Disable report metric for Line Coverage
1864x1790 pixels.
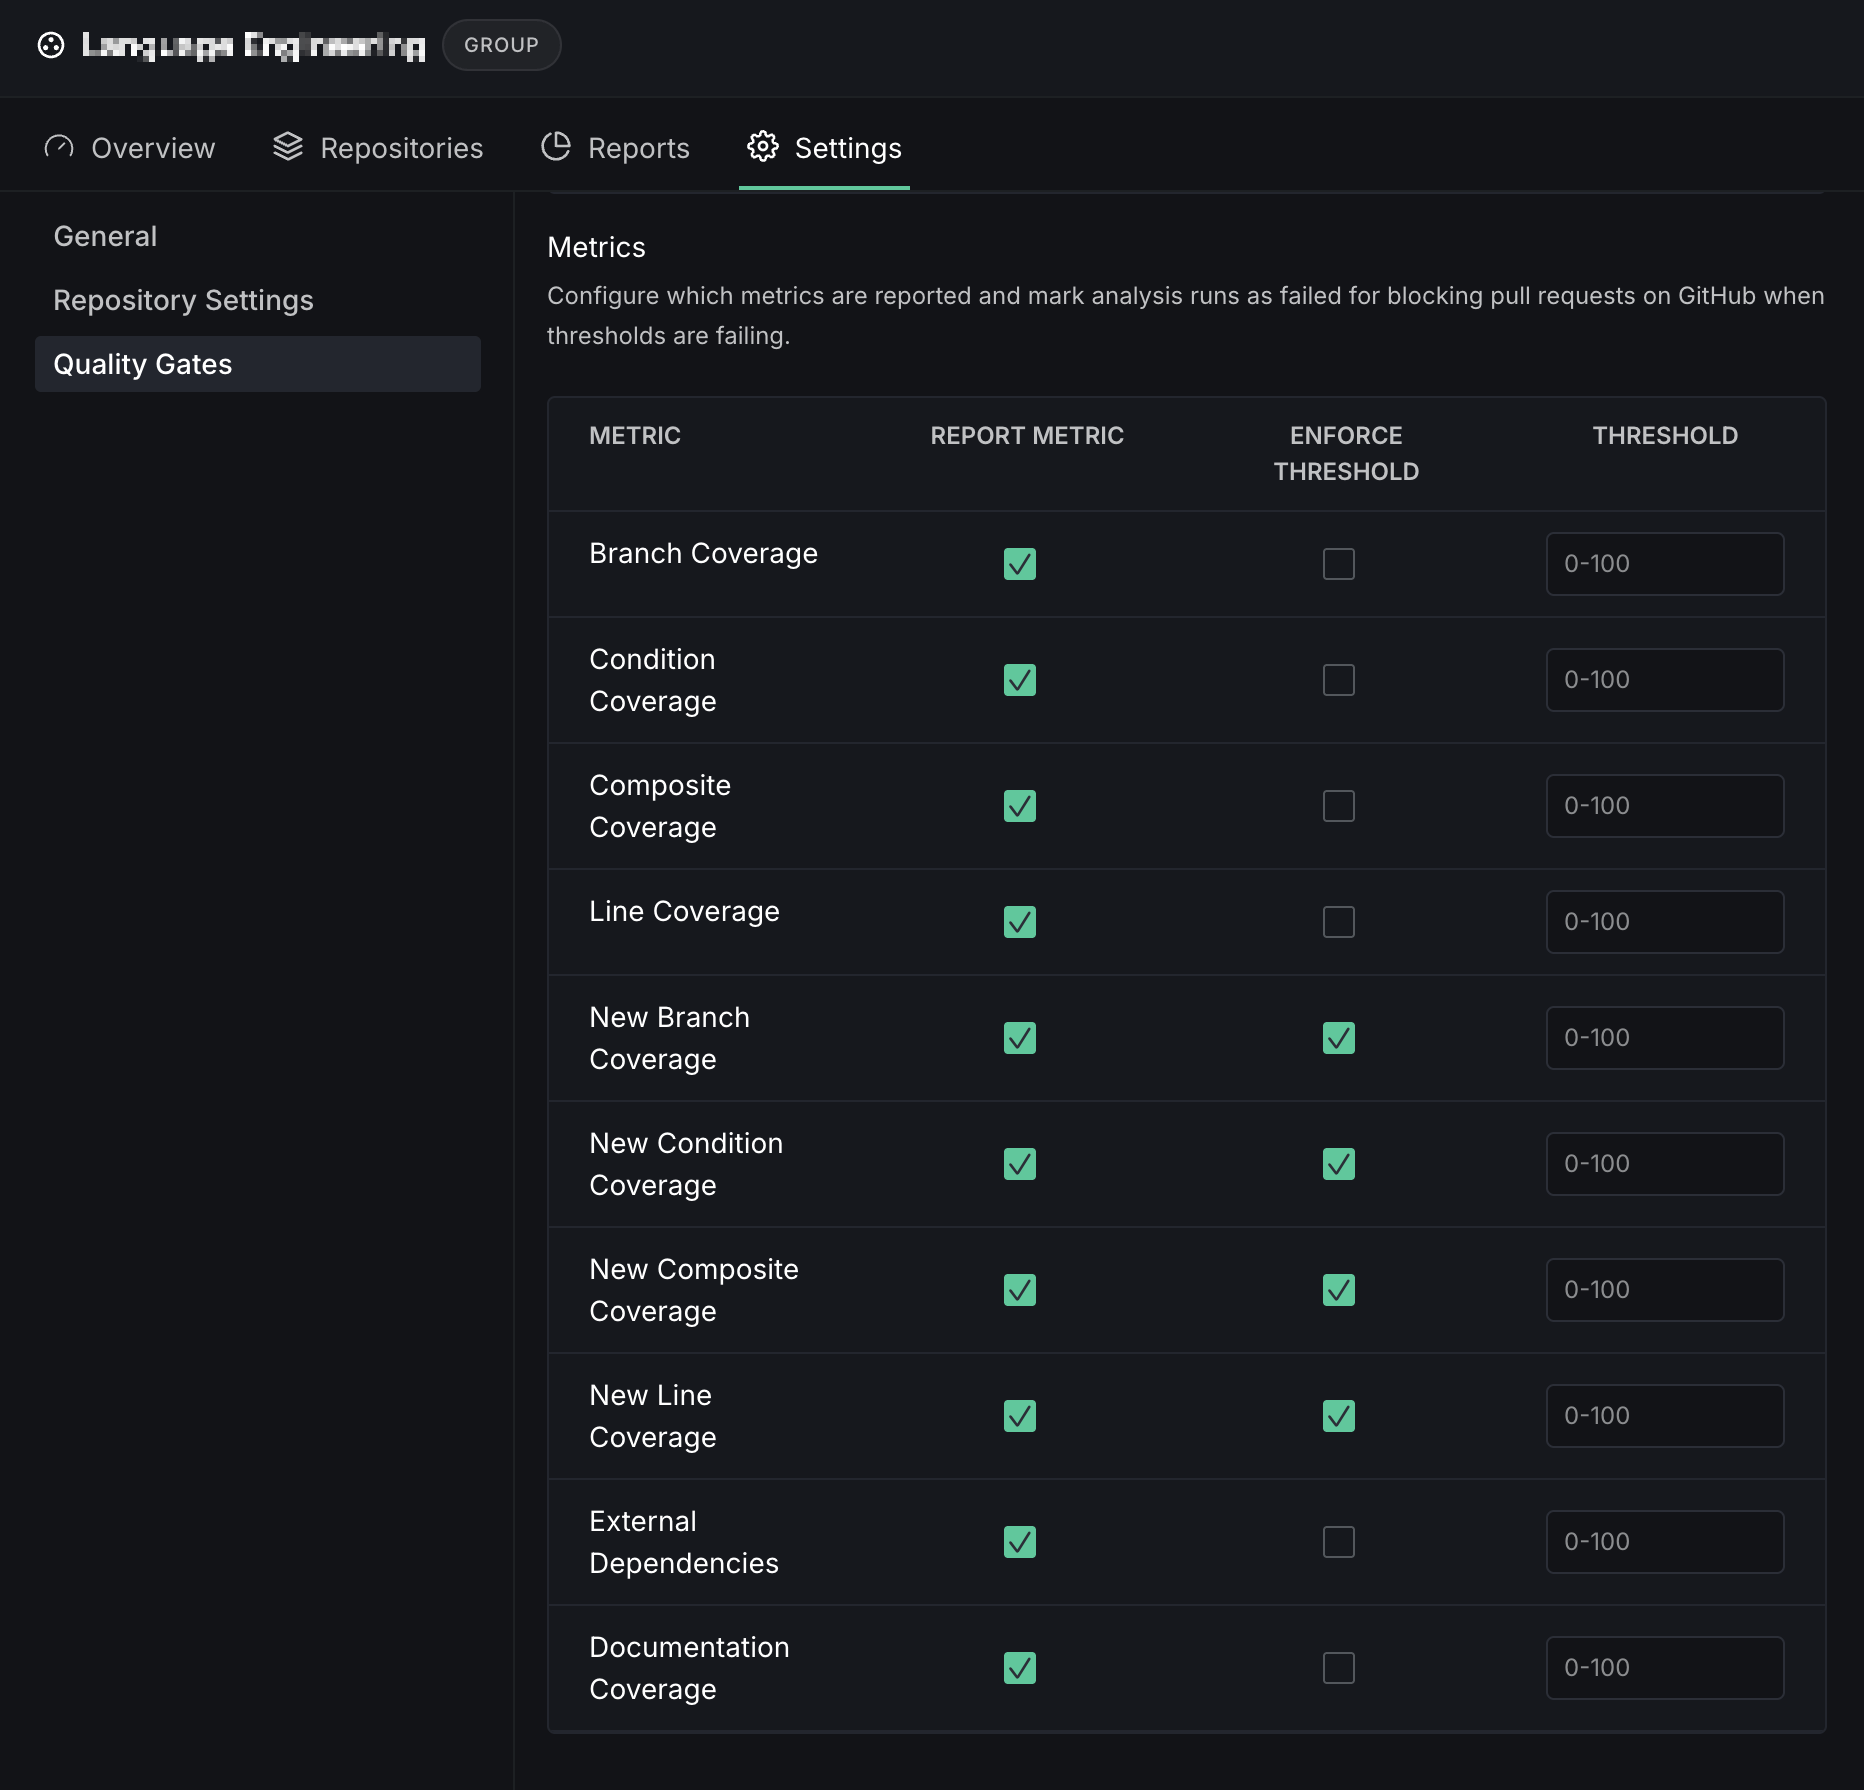[1019, 922]
